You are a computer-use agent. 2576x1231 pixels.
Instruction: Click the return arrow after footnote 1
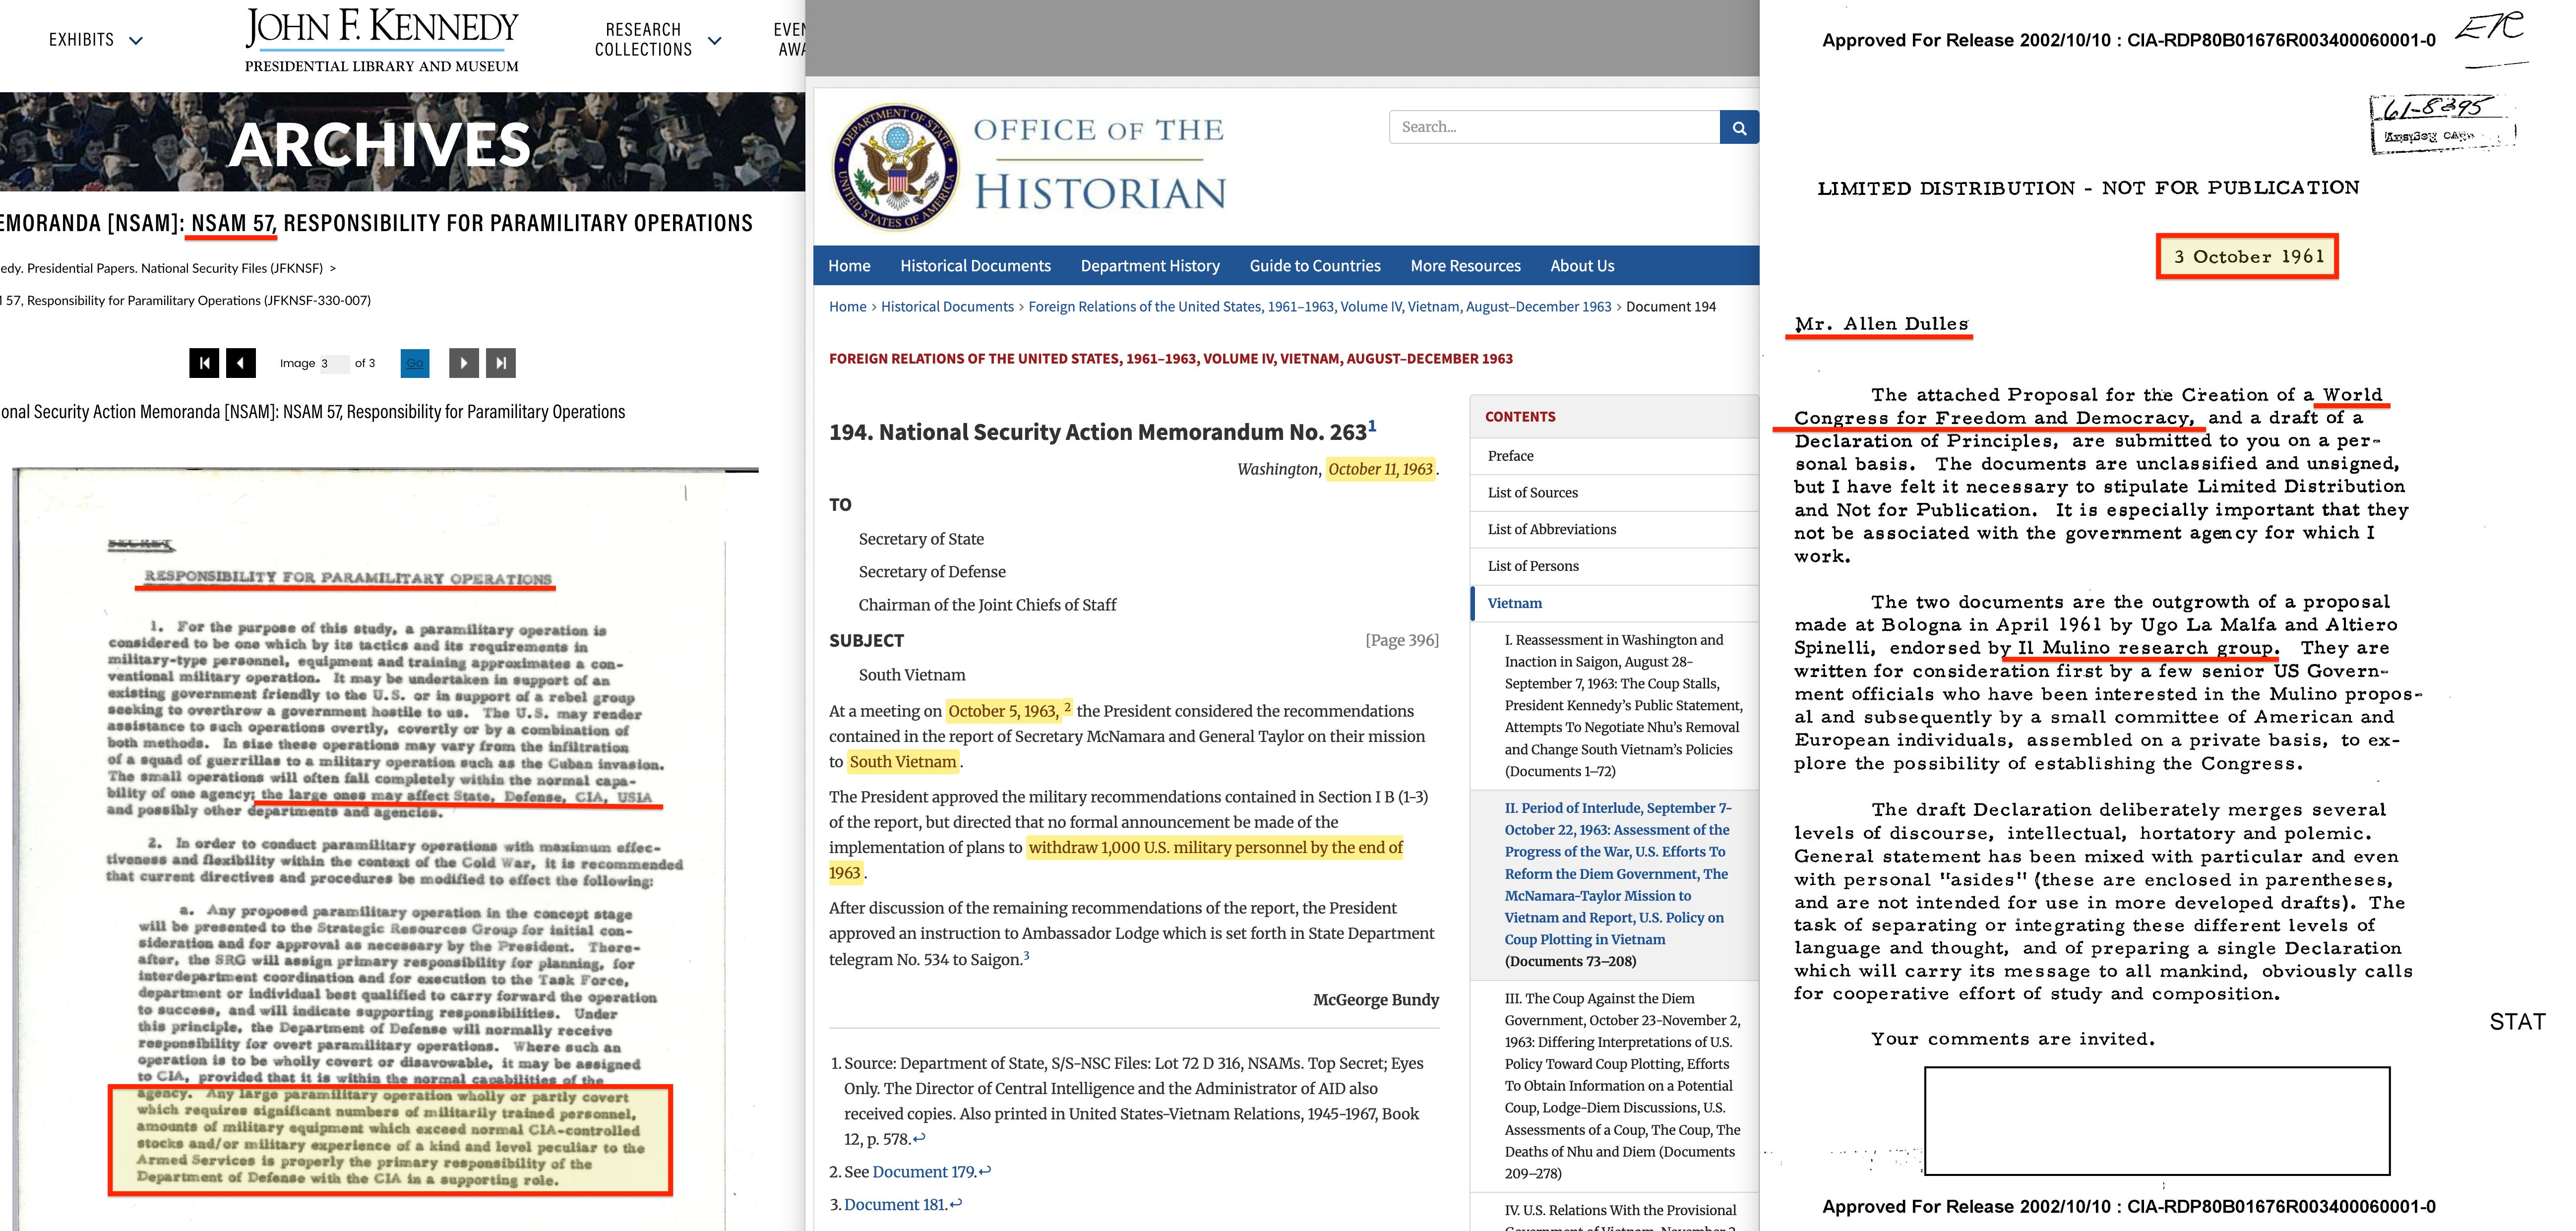[919, 1139]
